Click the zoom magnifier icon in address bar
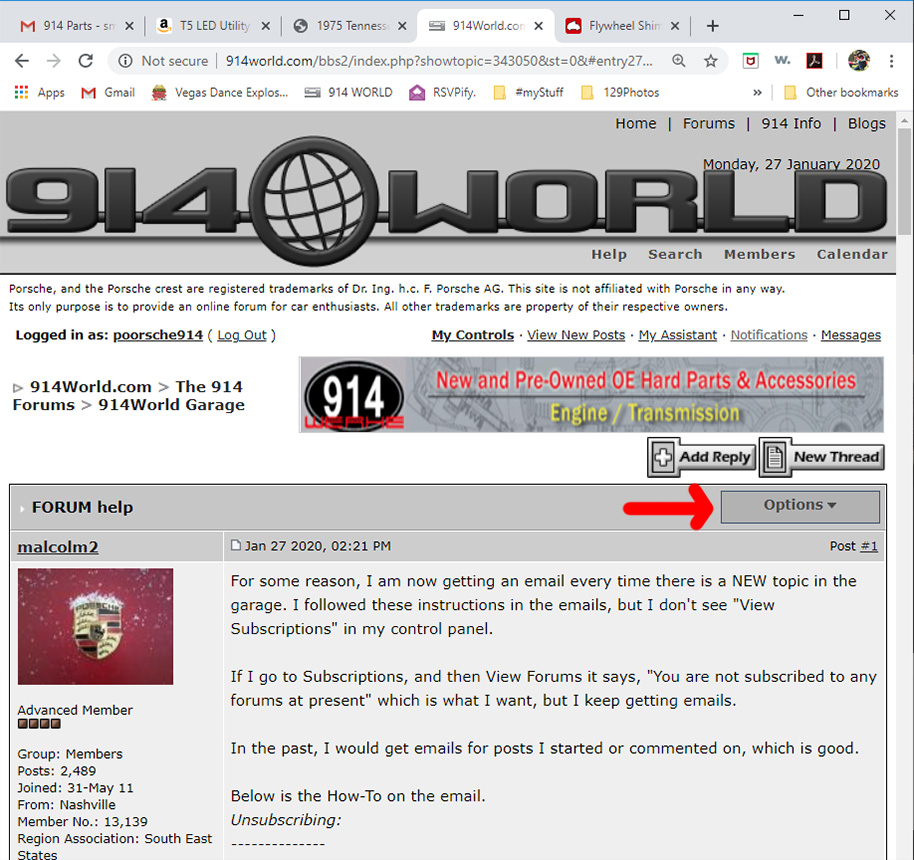914x860 pixels. tap(679, 61)
